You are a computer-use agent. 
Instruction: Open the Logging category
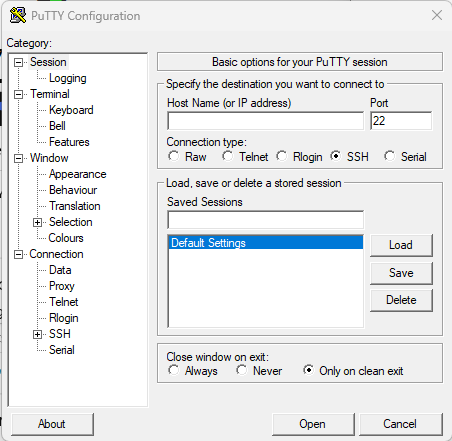tap(68, 78)
